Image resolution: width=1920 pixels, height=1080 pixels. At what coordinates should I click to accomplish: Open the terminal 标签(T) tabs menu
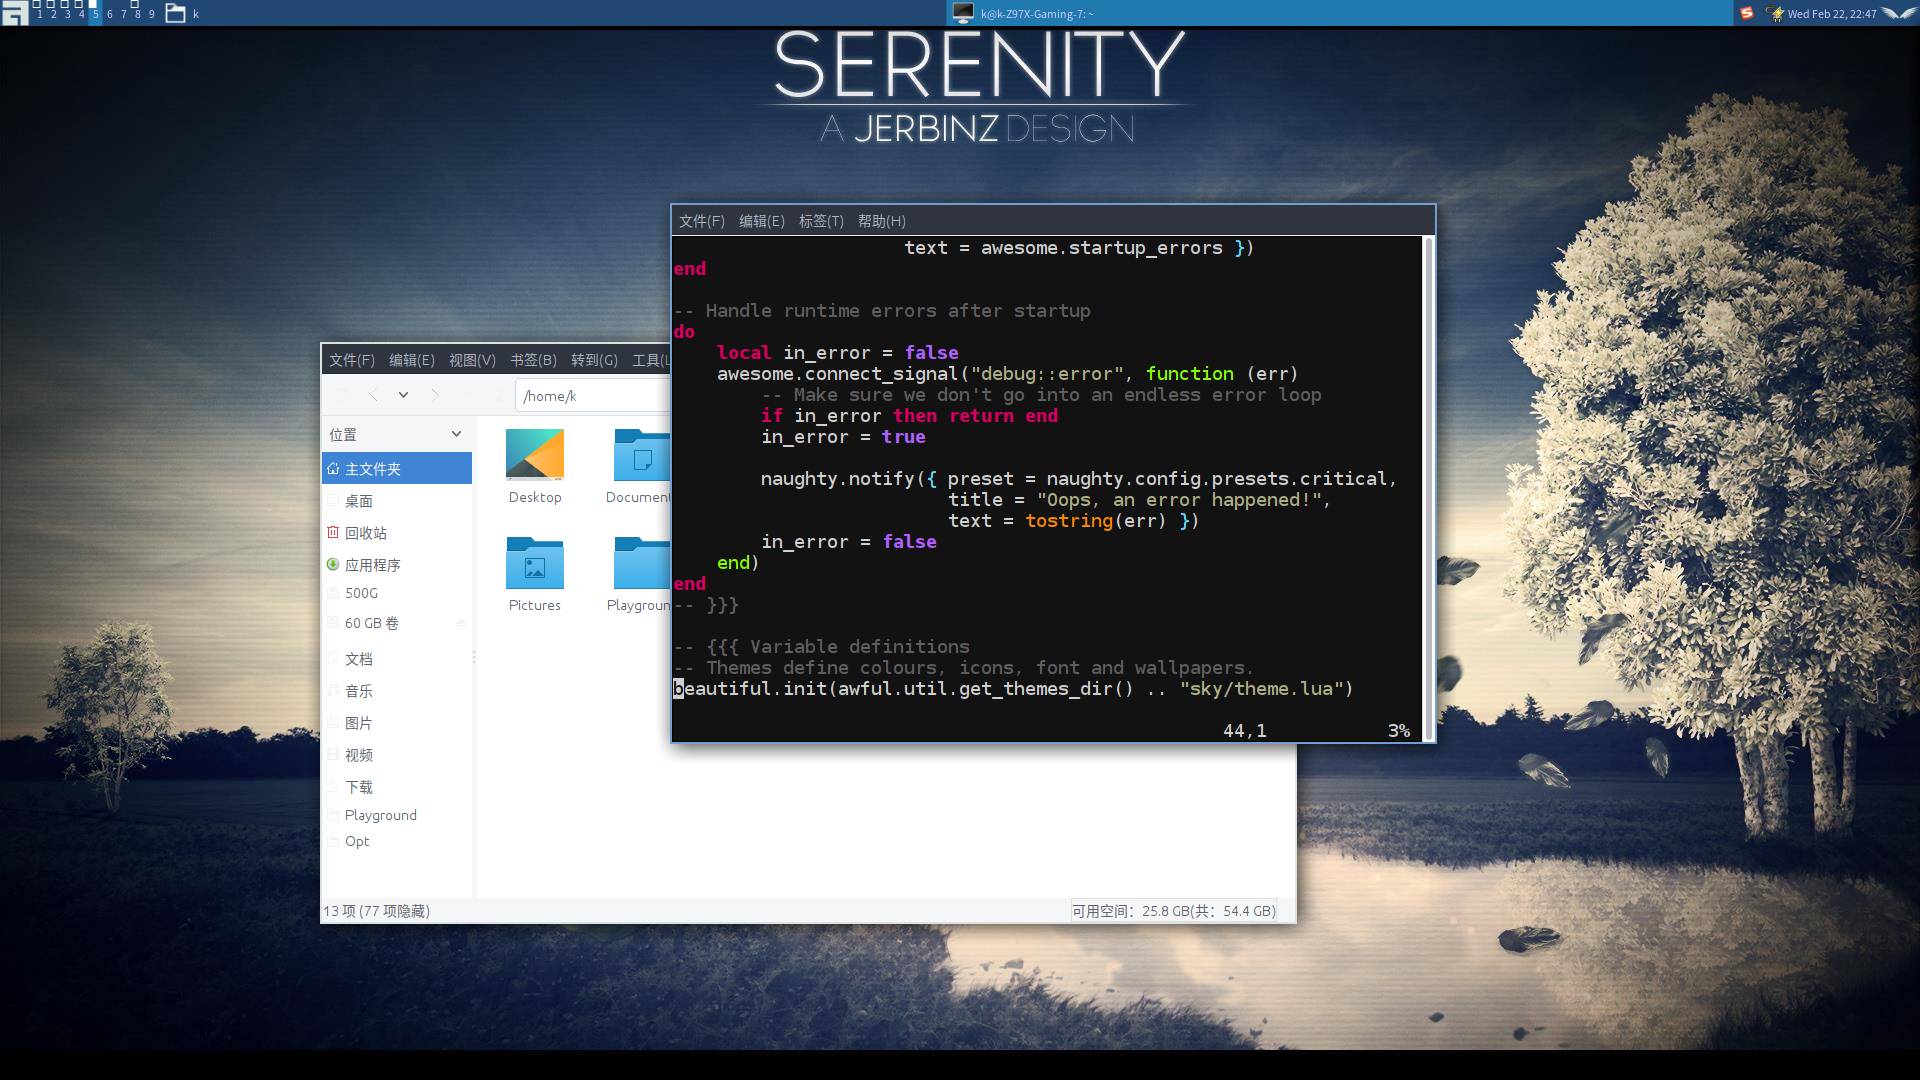821,221
